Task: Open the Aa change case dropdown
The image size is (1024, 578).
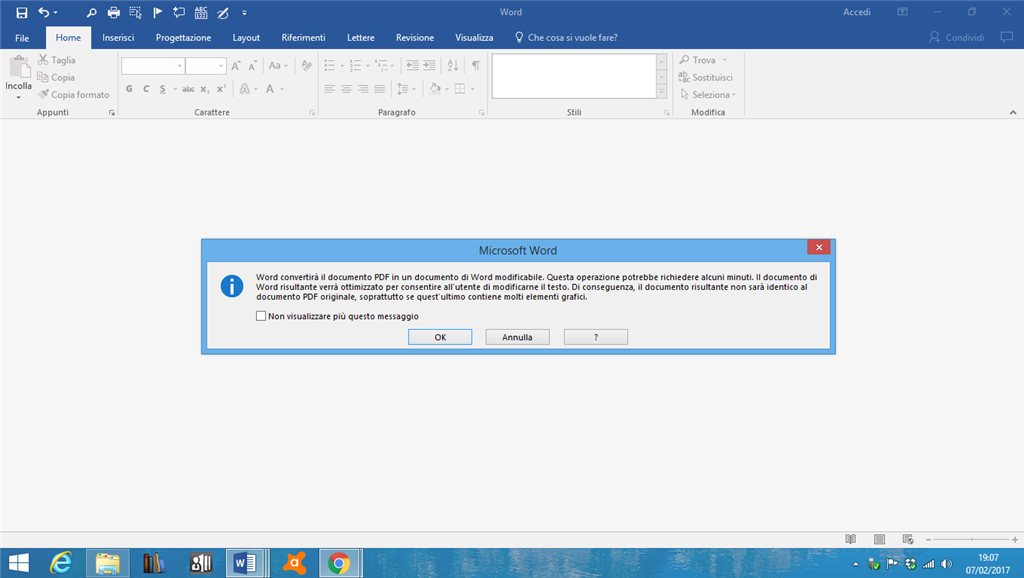Action: click(278, 66)
